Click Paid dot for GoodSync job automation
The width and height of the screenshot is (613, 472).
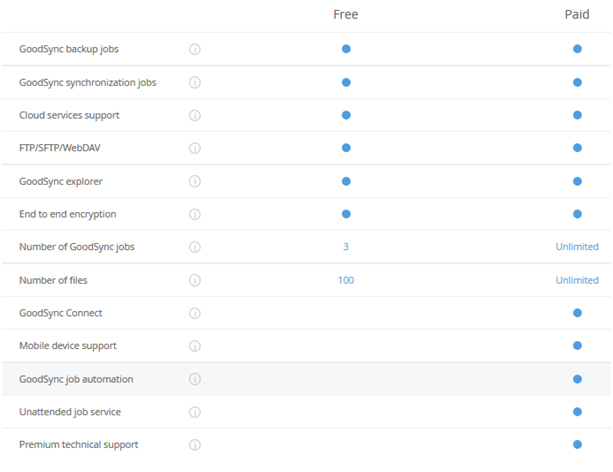(577, 379)
